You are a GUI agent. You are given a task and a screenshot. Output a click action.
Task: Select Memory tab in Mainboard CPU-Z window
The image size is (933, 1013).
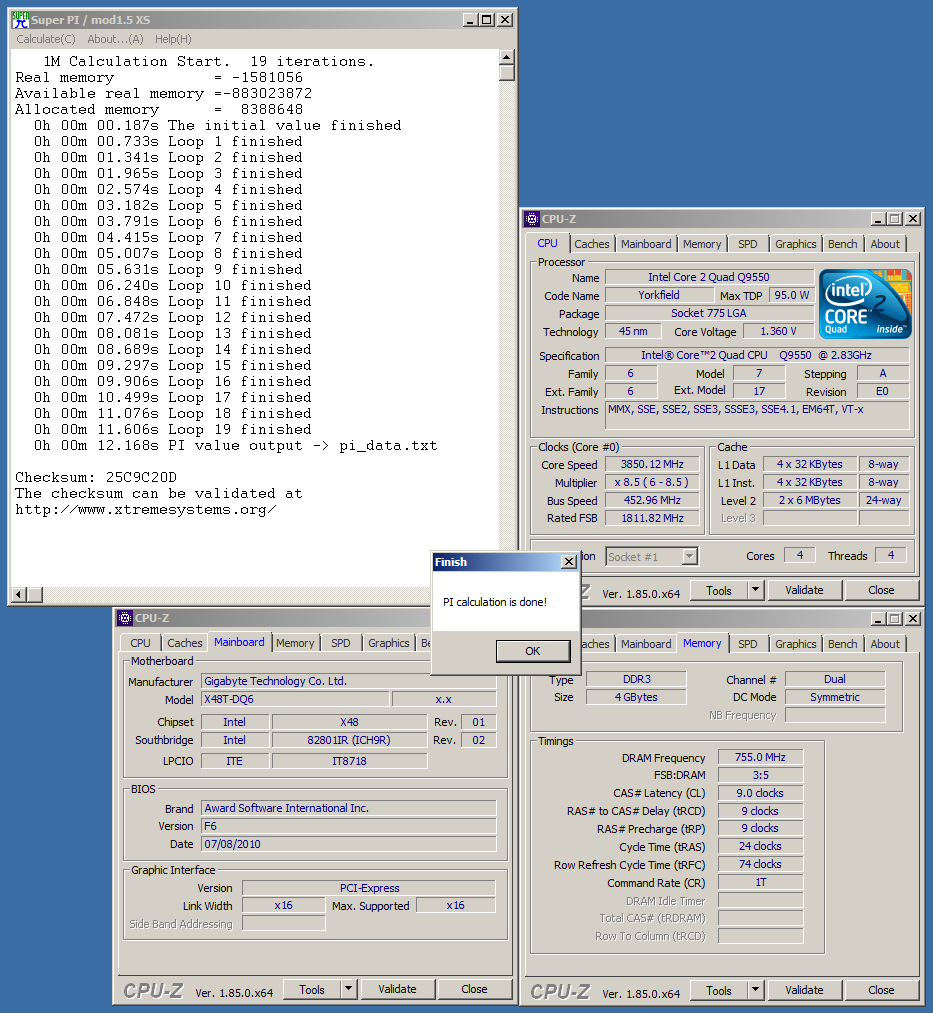[x=295, y=643]
